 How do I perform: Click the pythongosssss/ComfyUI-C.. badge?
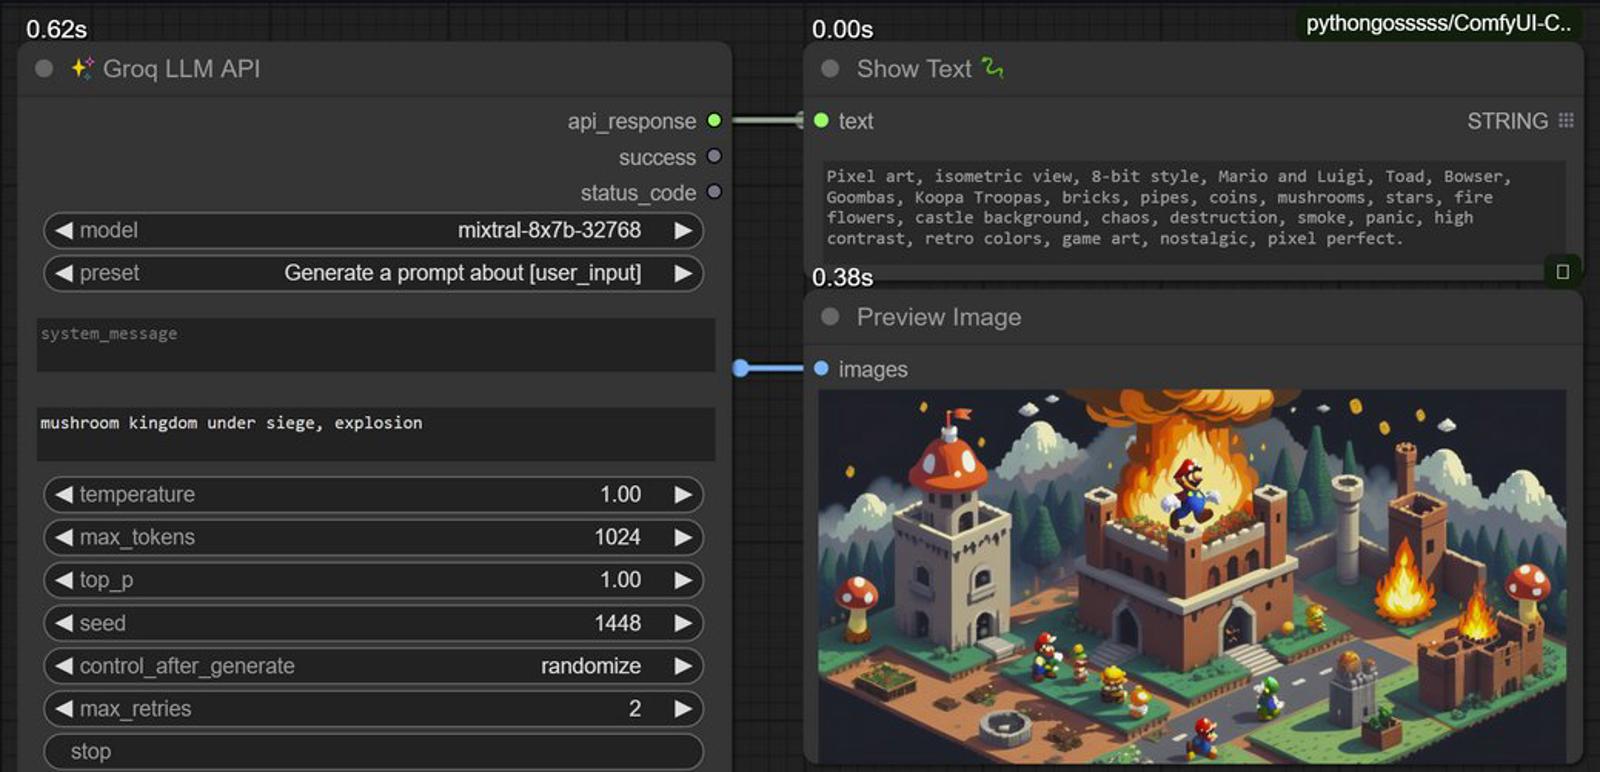[x=1439, y=23]
